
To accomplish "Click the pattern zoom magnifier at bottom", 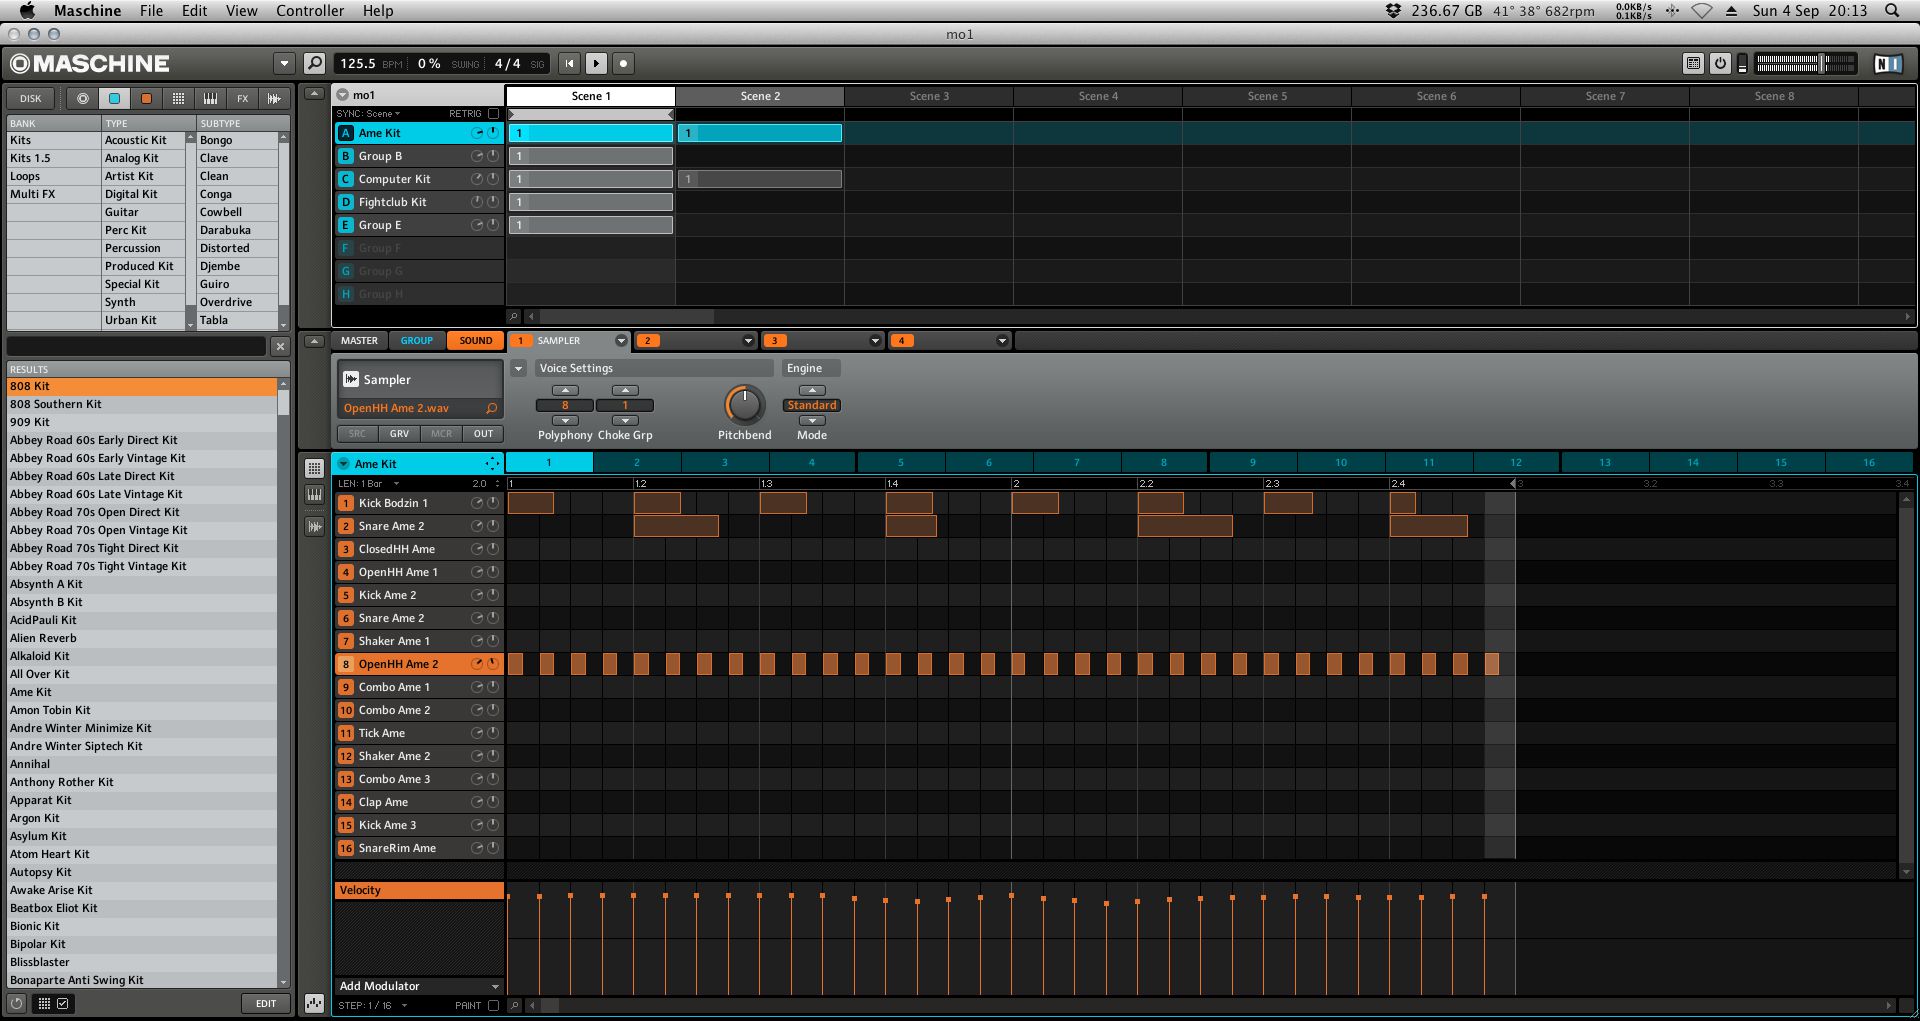I will [x=514, y=1005].
